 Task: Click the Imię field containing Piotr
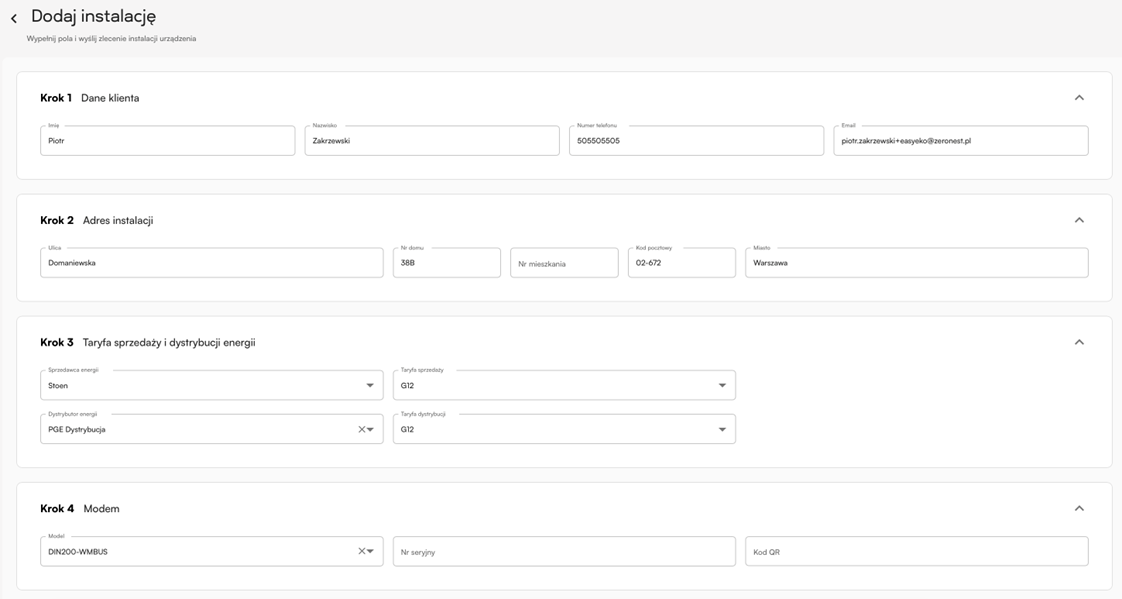pos(167,141)
